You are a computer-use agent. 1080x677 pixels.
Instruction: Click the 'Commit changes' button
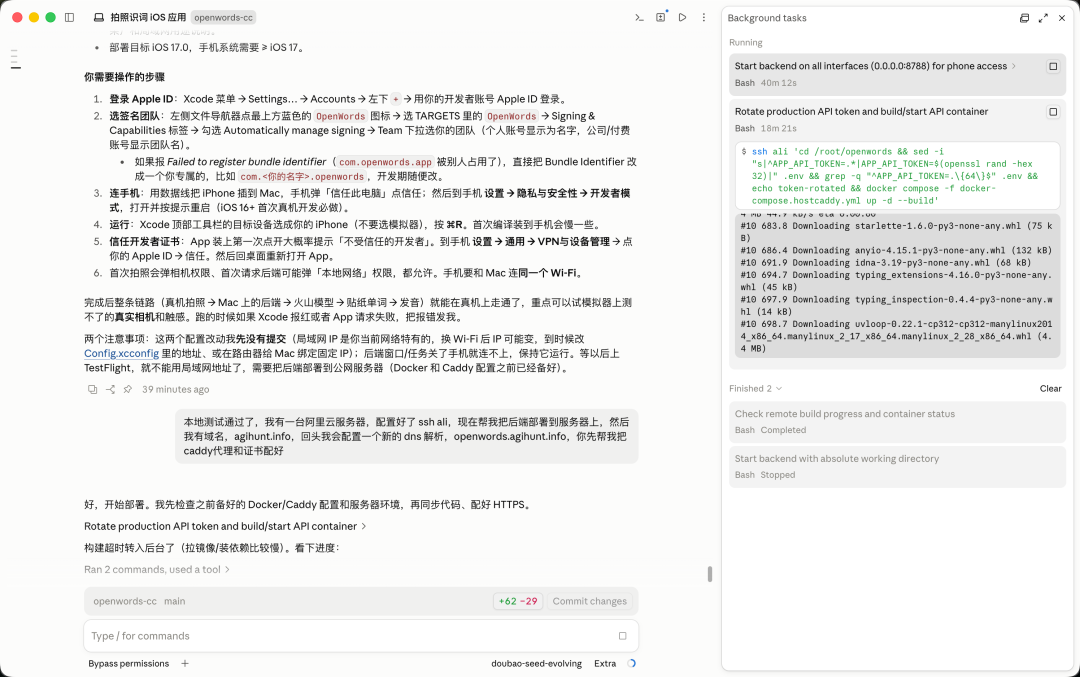coord(590,601)
